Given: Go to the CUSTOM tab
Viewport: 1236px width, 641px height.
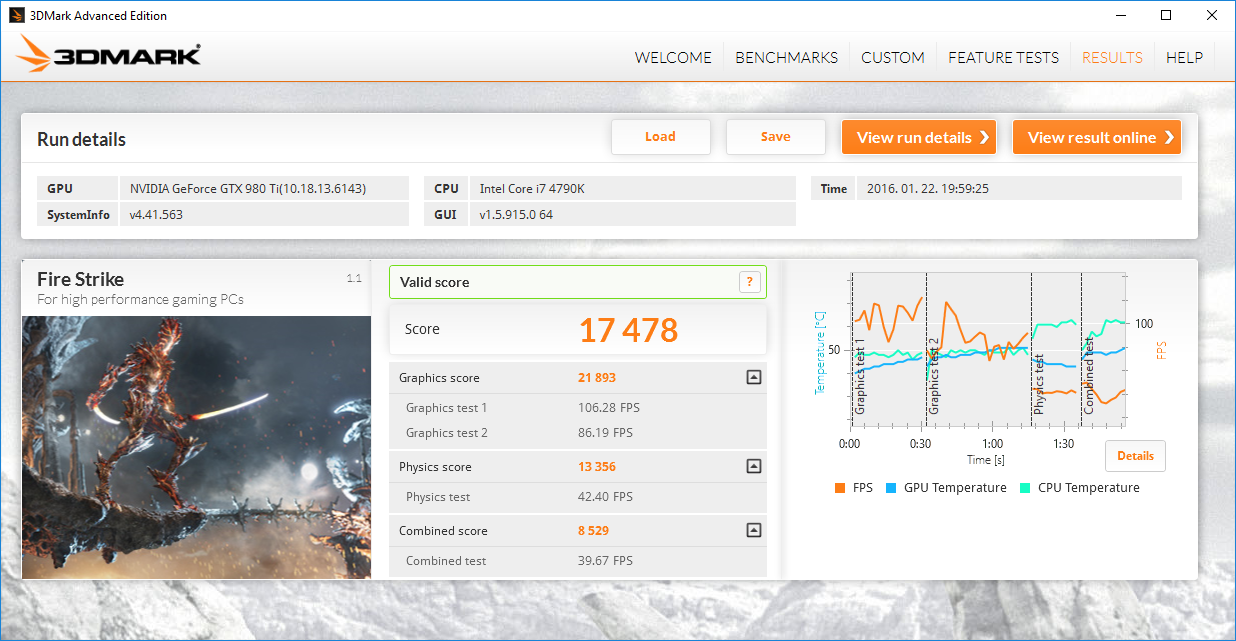Looking at the screenshot, I should 893,57.
